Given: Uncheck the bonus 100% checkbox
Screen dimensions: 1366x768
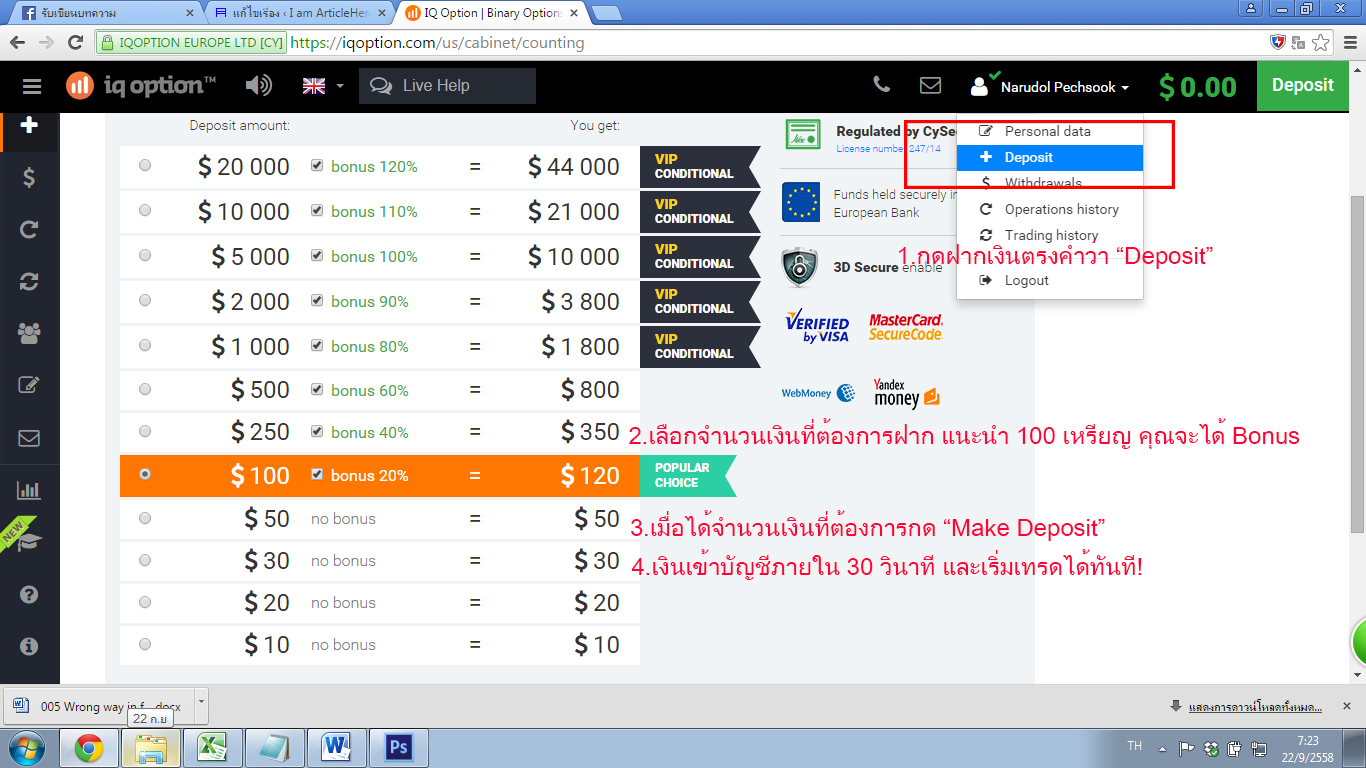Looking at the screenshot, I should 317,255.
